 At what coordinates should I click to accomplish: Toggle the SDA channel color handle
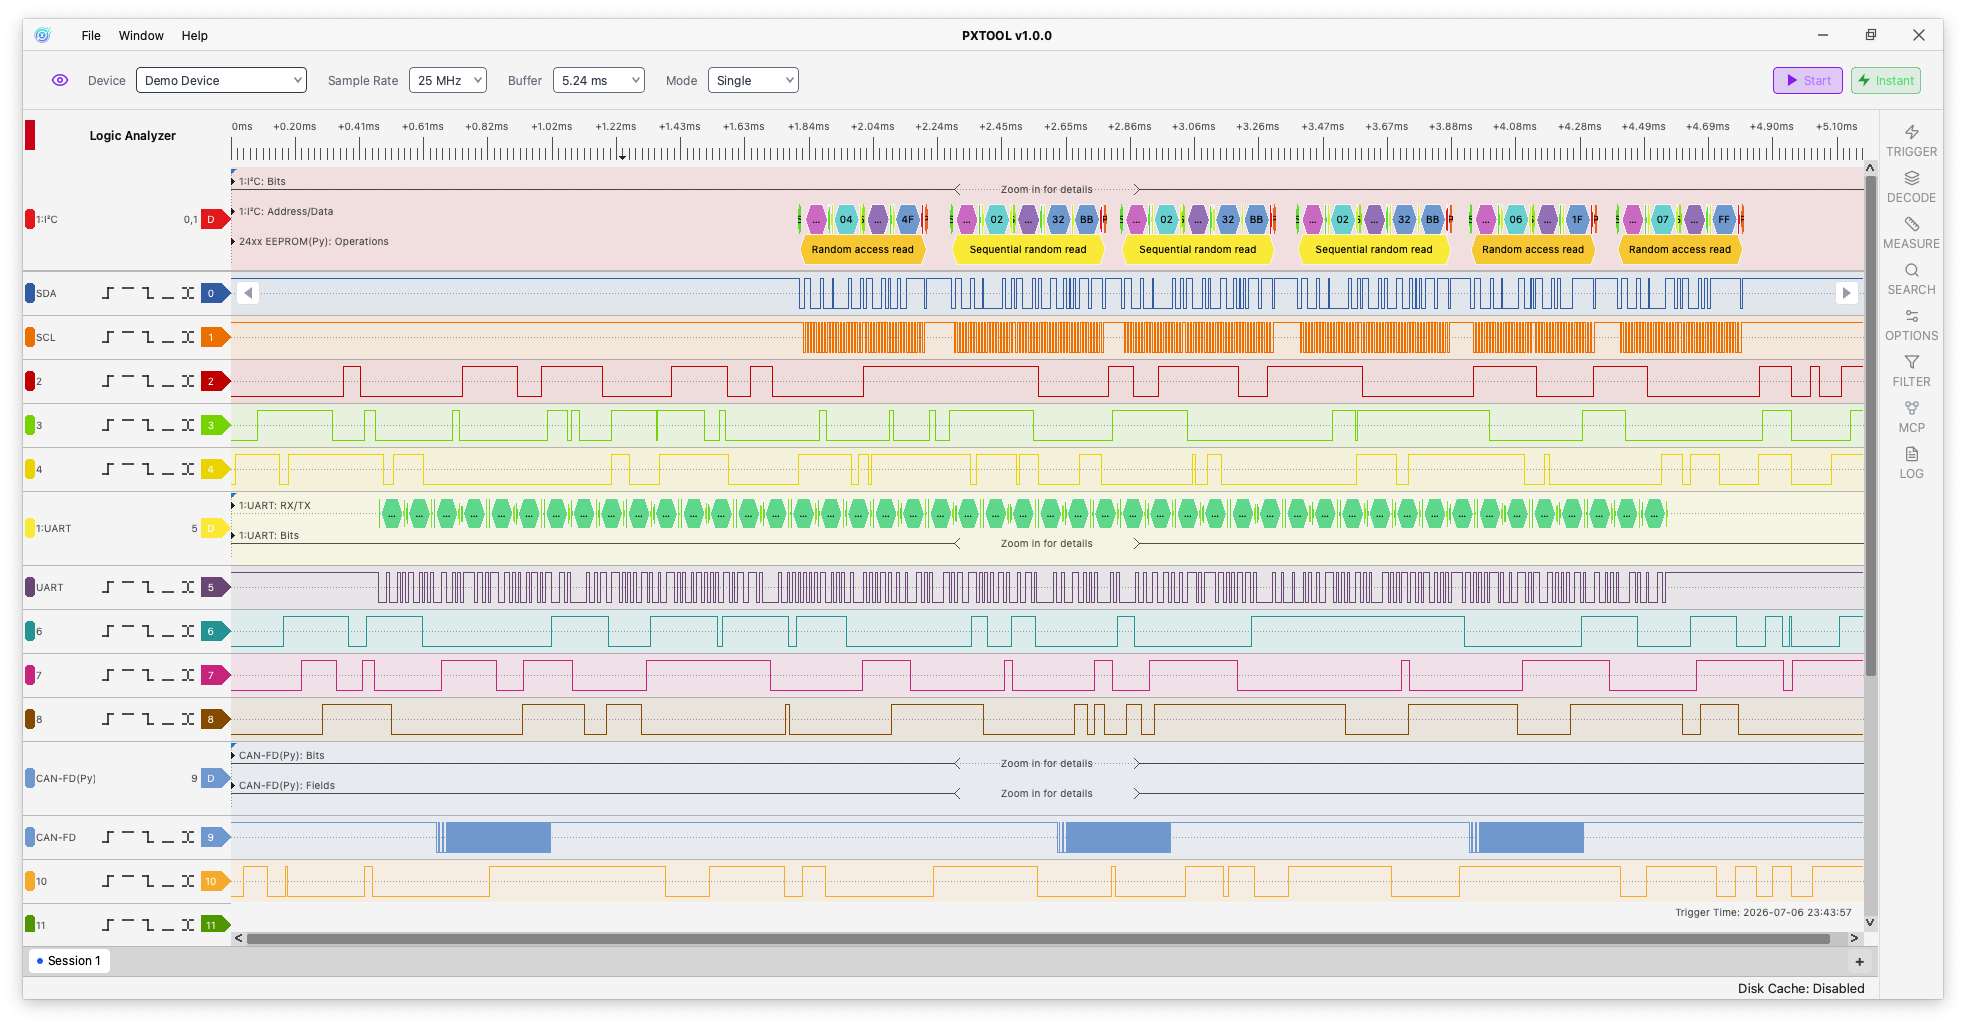tap(30, 293)
